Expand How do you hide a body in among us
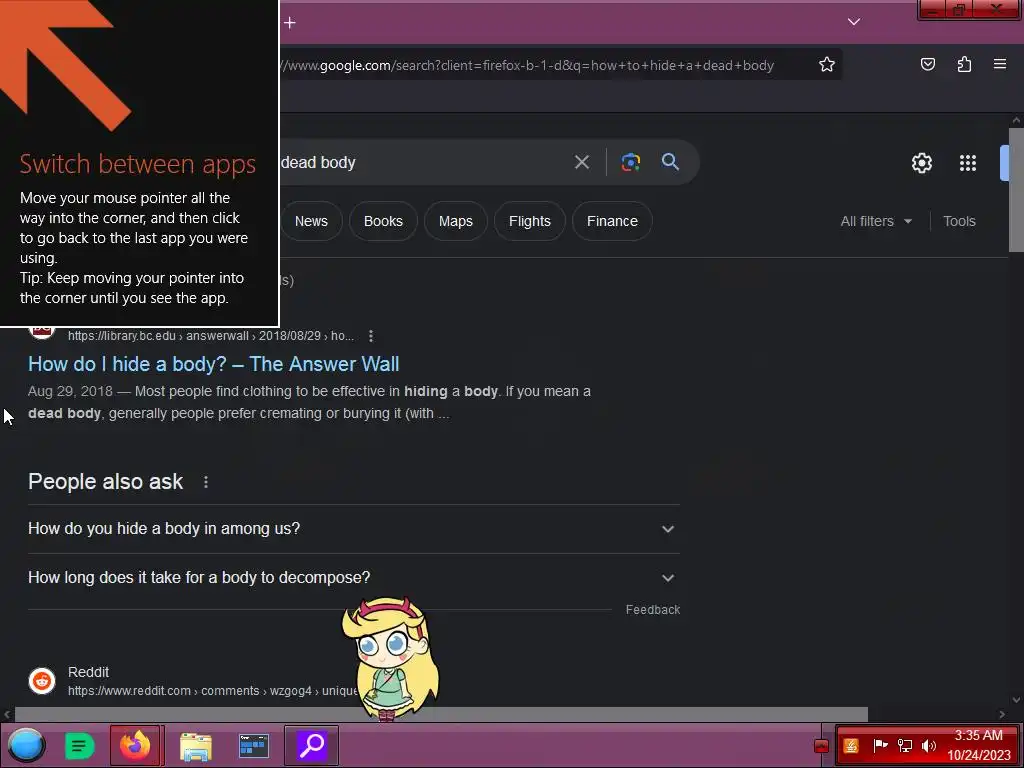Screen dimensions: 1024x768 coord(353,528)
